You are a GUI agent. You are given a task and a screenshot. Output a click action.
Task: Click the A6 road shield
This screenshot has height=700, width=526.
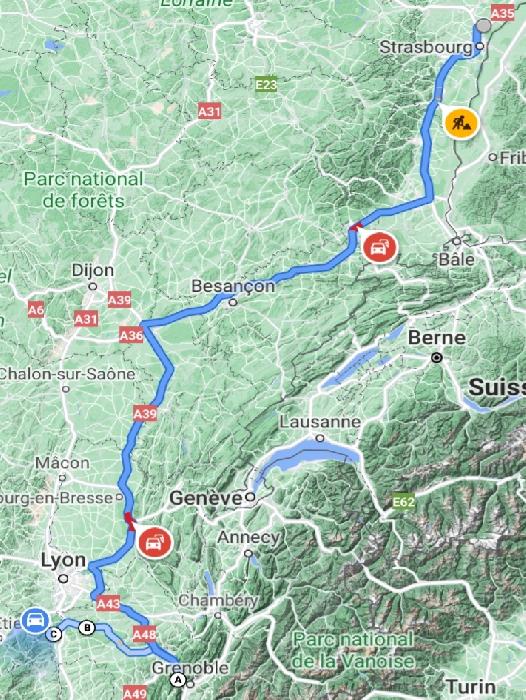(x=36, y=309)
